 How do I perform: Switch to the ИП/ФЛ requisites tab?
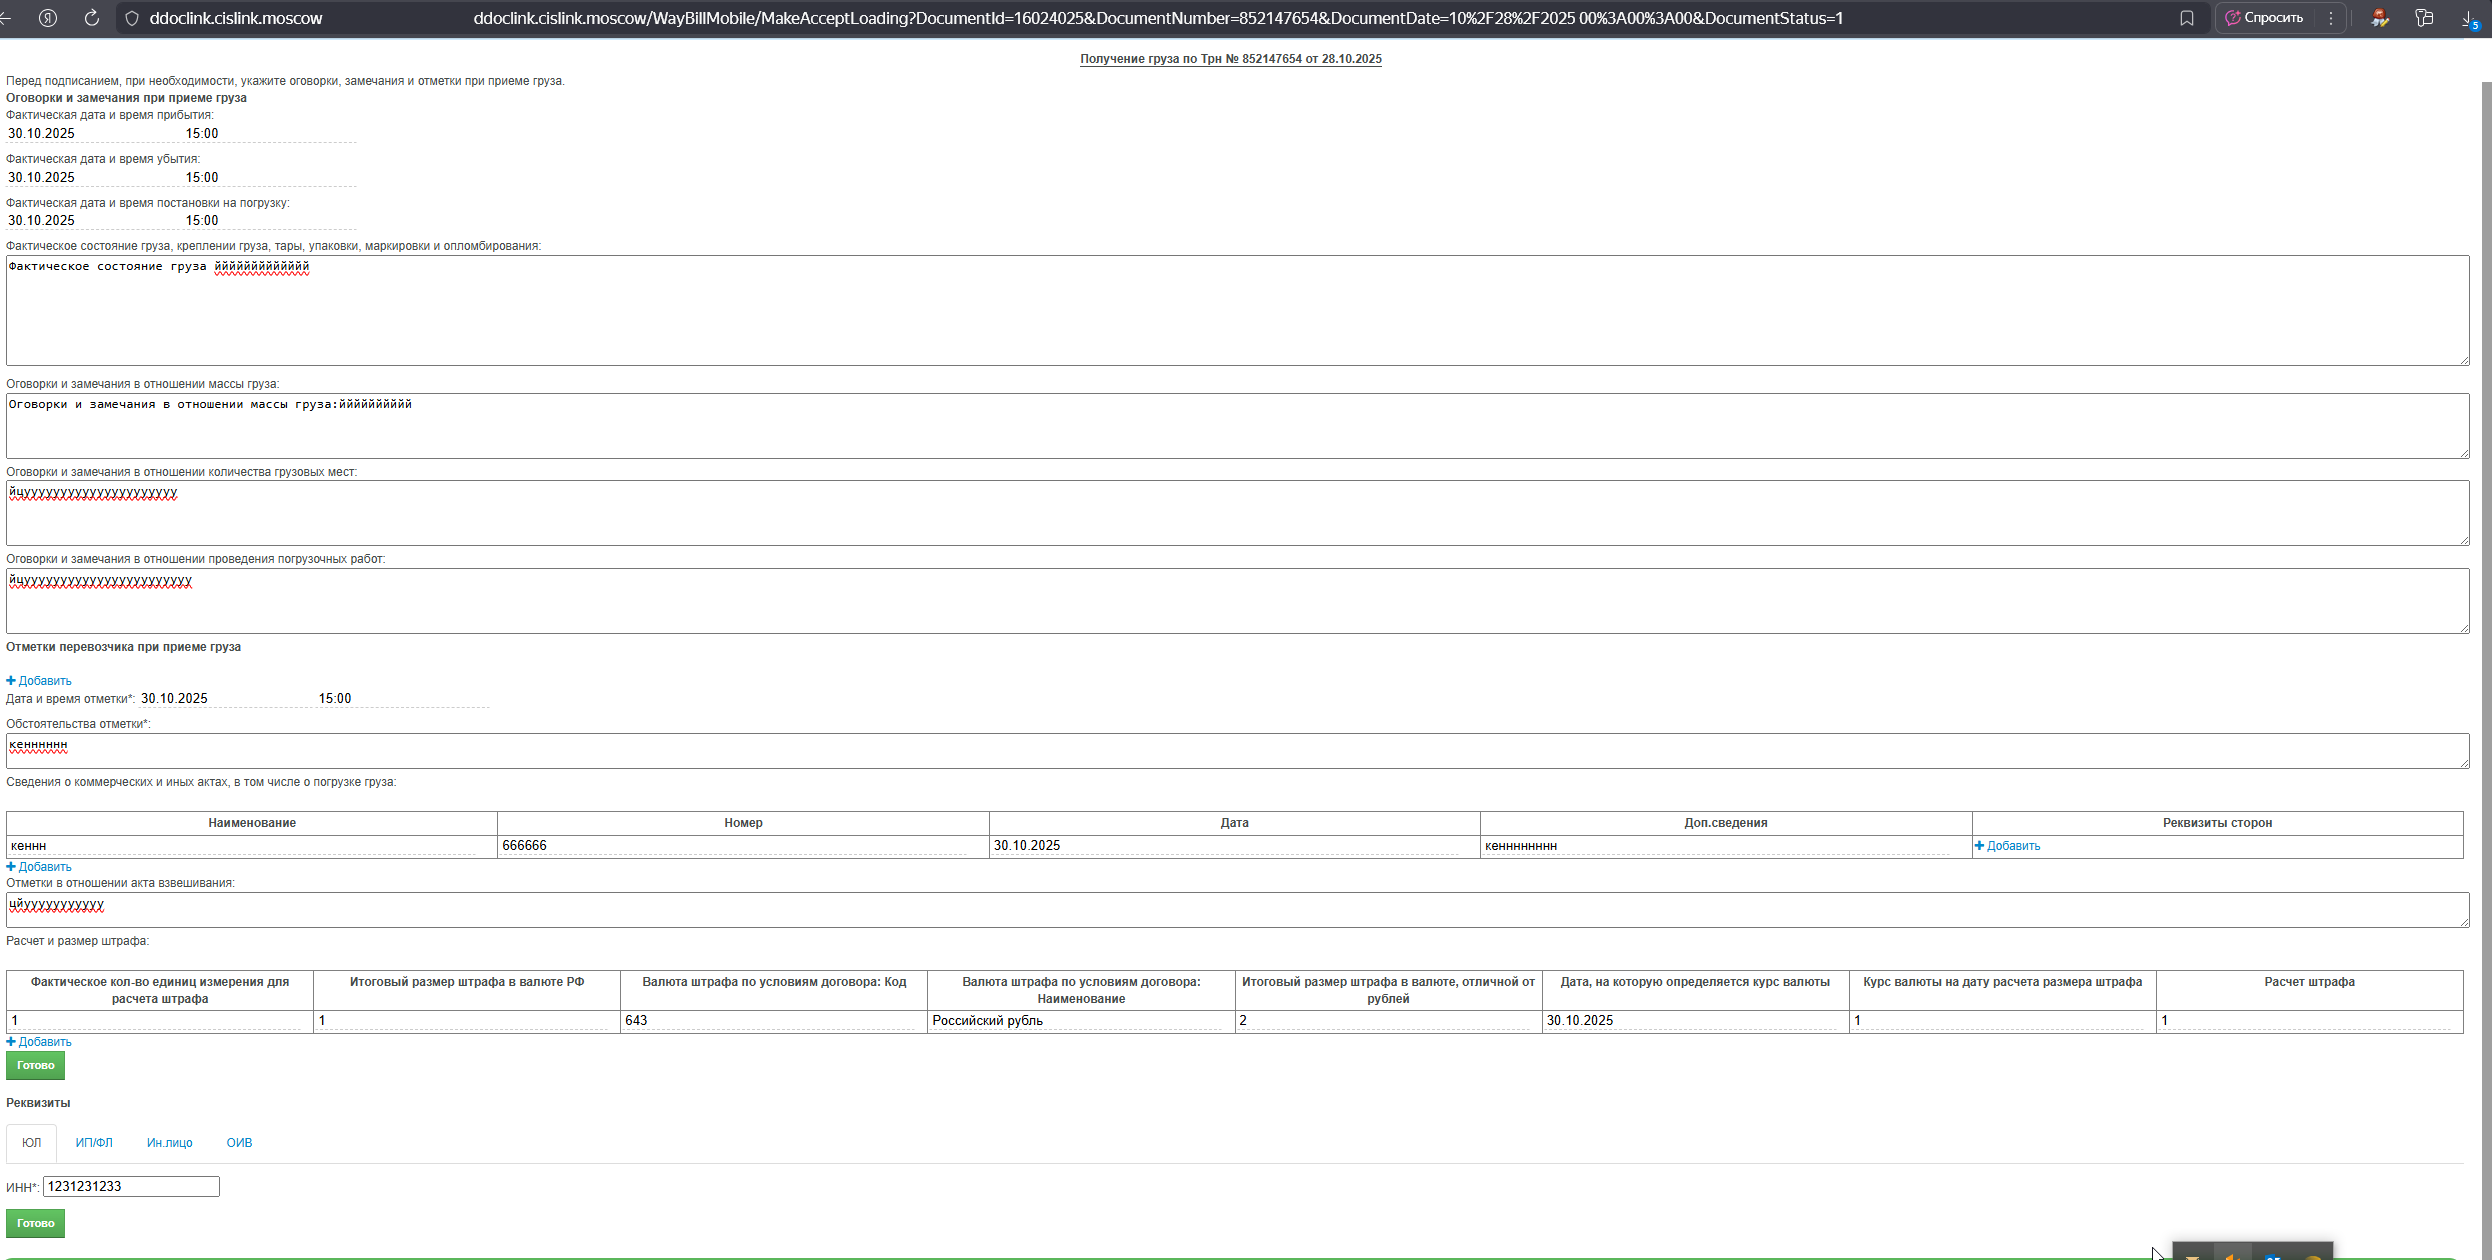tap(94, 1143)
